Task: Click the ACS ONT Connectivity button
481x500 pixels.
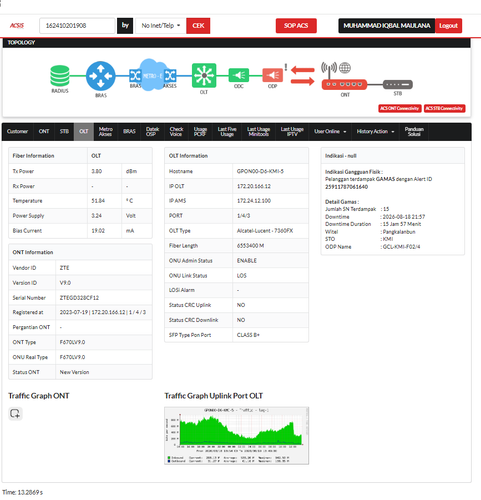Action: click(x=399, y=108)
